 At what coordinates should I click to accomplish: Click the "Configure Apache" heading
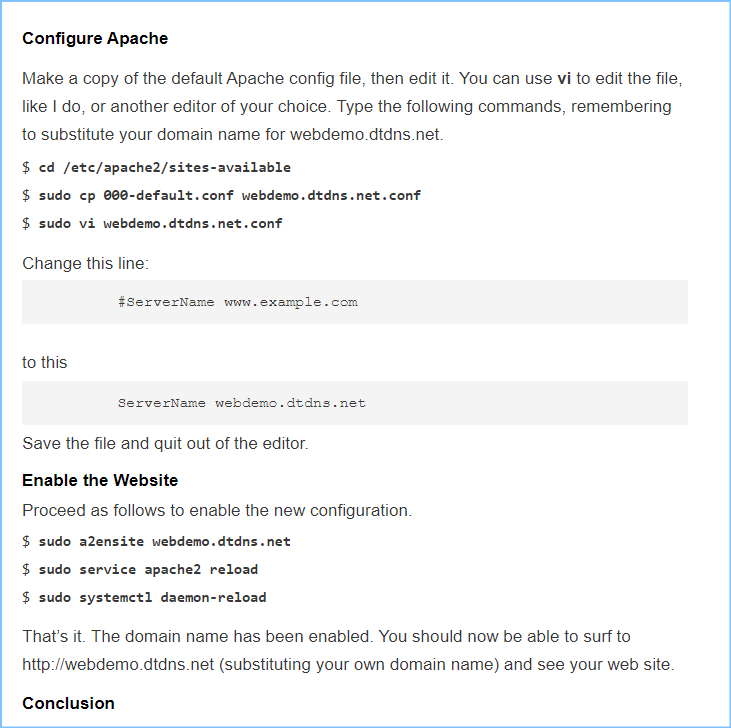tap(95, 39)
